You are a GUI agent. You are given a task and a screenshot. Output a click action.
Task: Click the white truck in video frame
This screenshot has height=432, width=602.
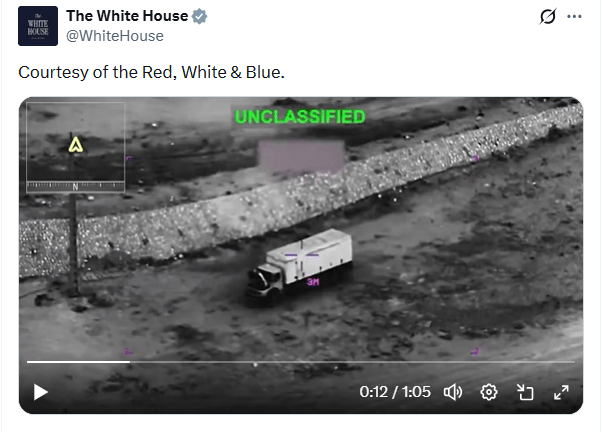click(299, 265)
